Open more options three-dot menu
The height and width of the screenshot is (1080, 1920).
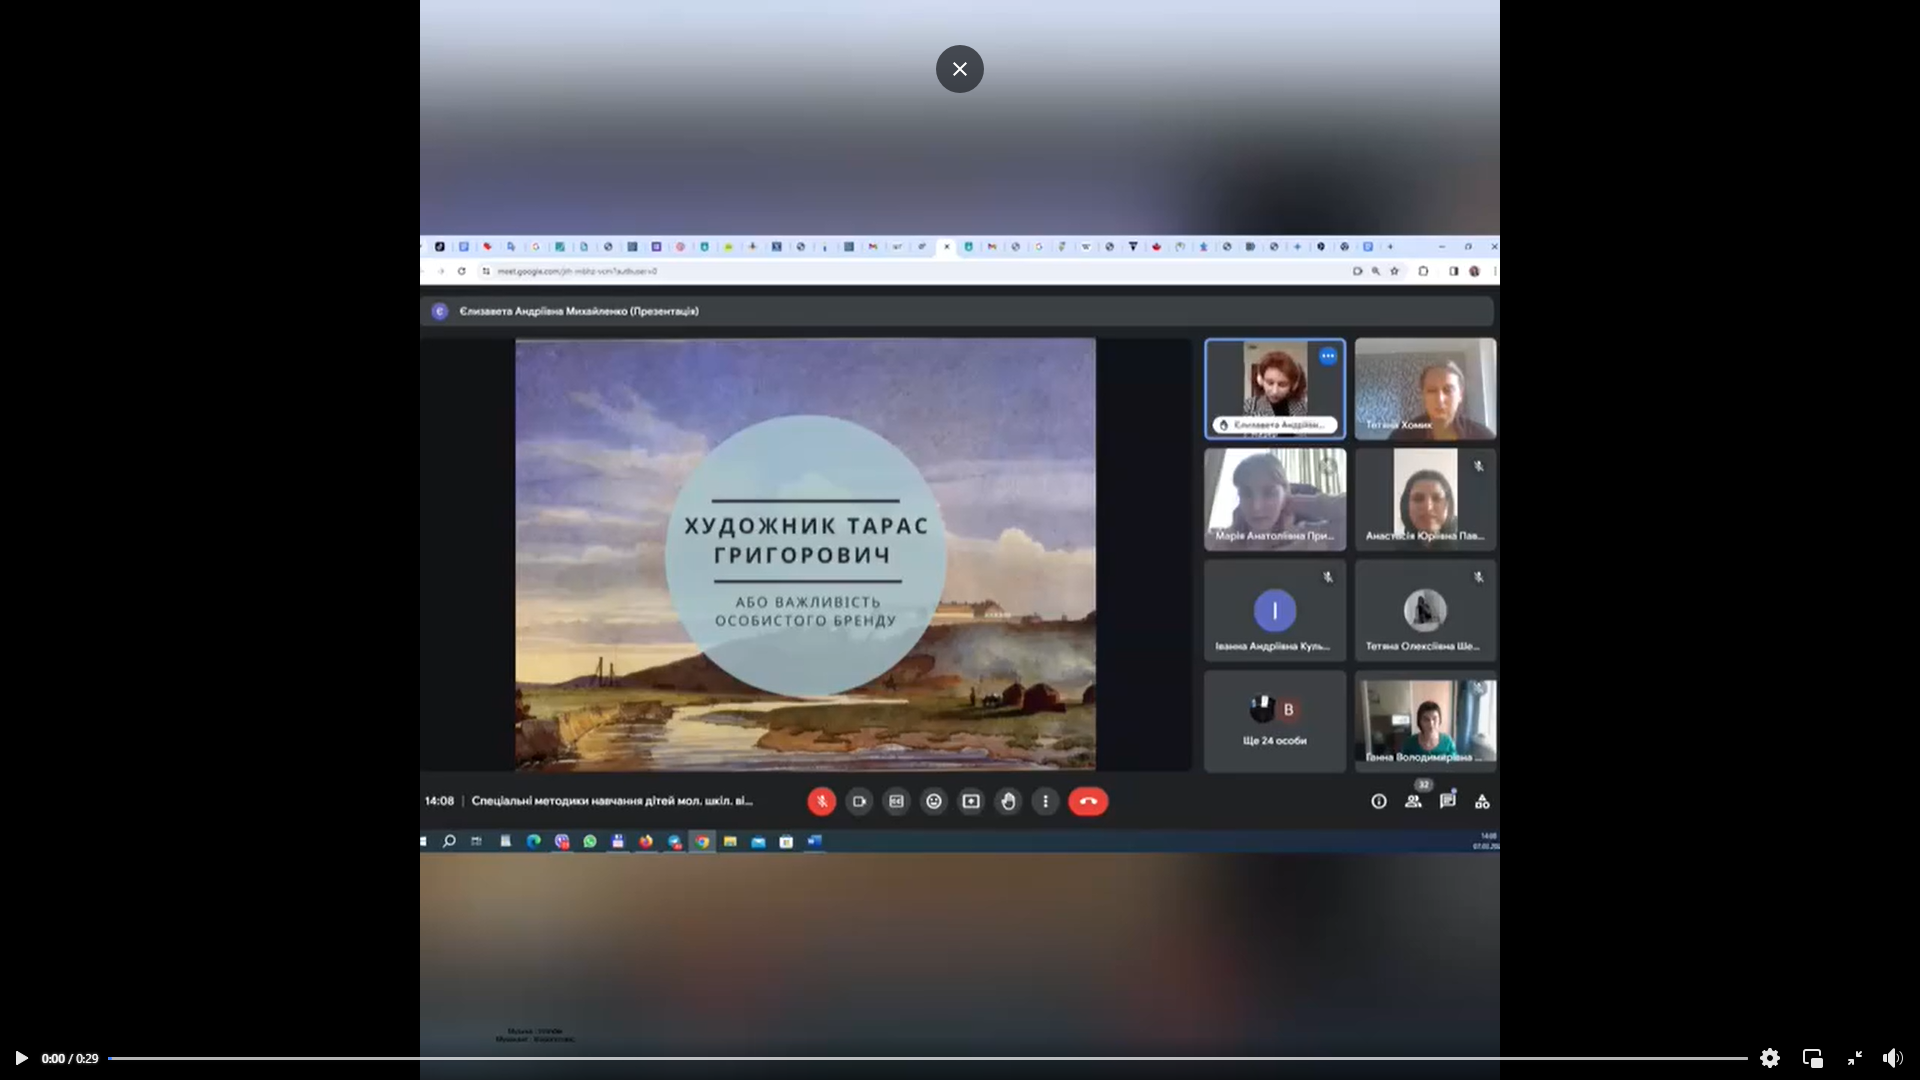[1045, 801]
